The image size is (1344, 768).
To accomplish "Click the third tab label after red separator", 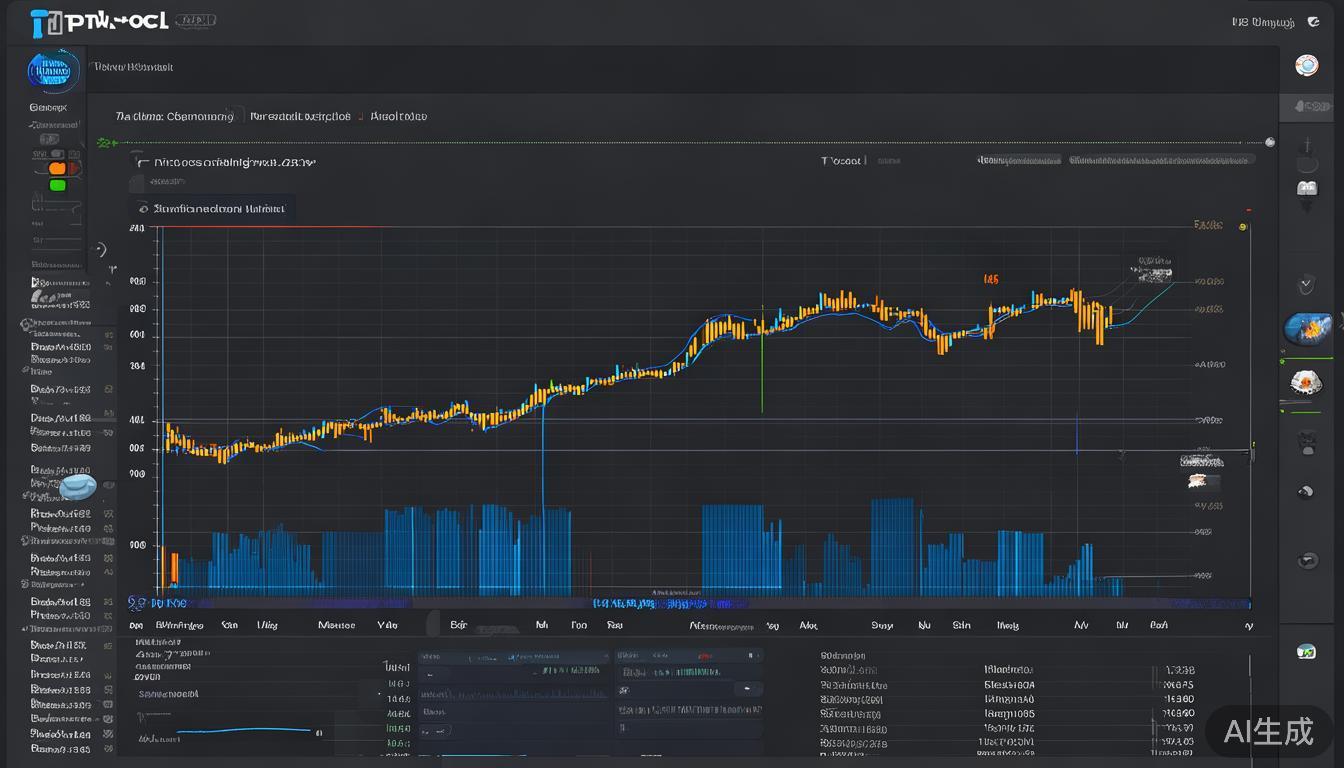I will point(398,116).
